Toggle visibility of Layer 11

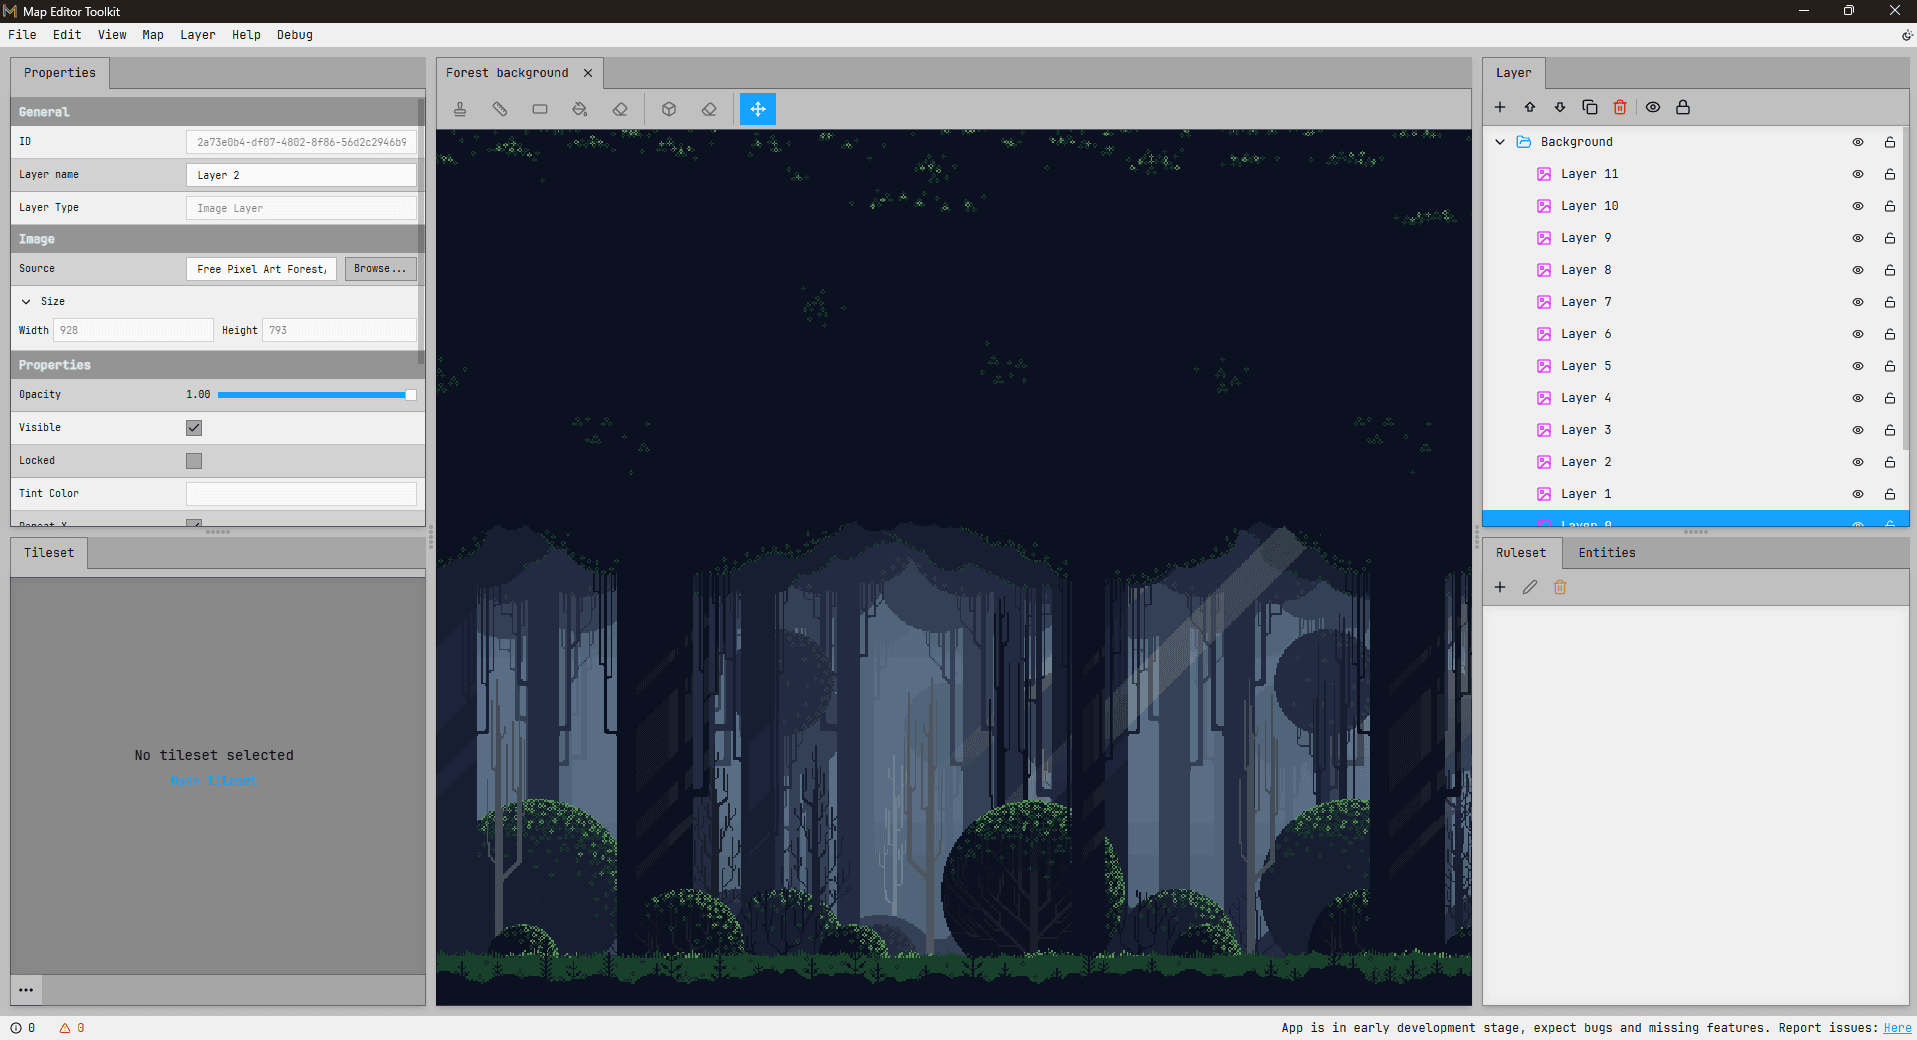(x=1858, y=174)
